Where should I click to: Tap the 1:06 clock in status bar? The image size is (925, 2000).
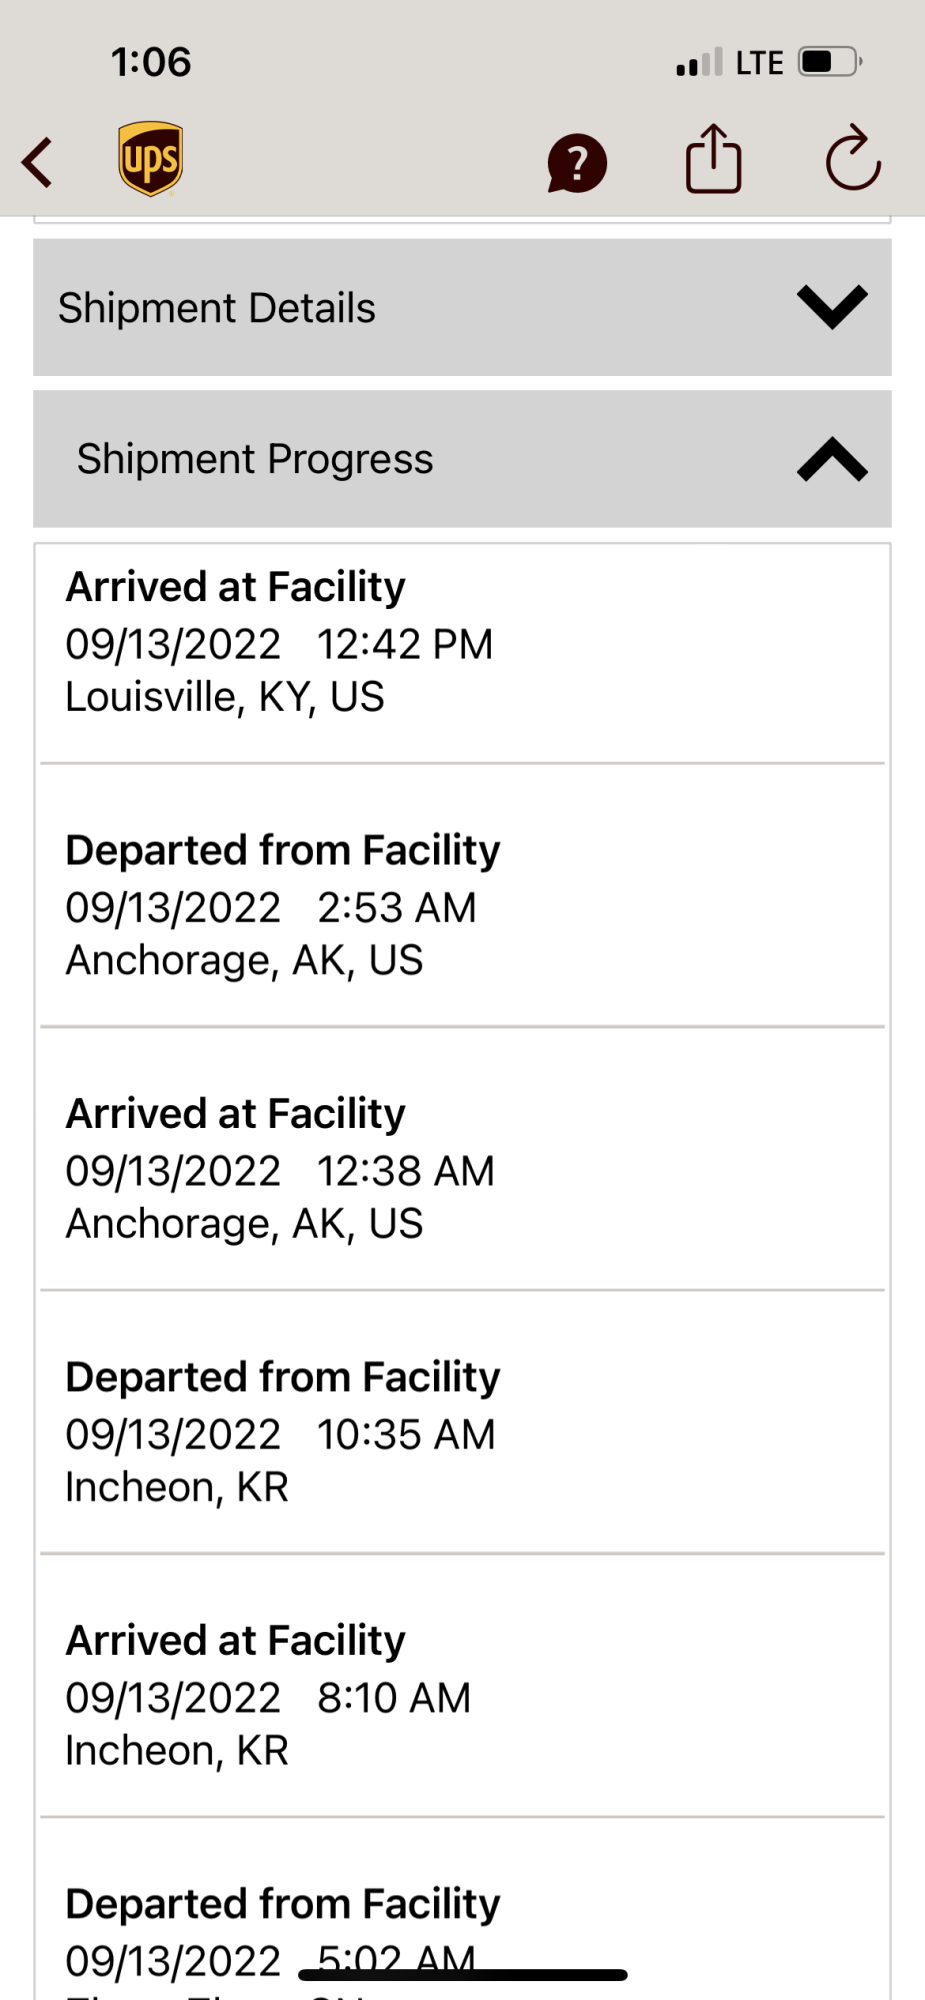pos(151,62)
